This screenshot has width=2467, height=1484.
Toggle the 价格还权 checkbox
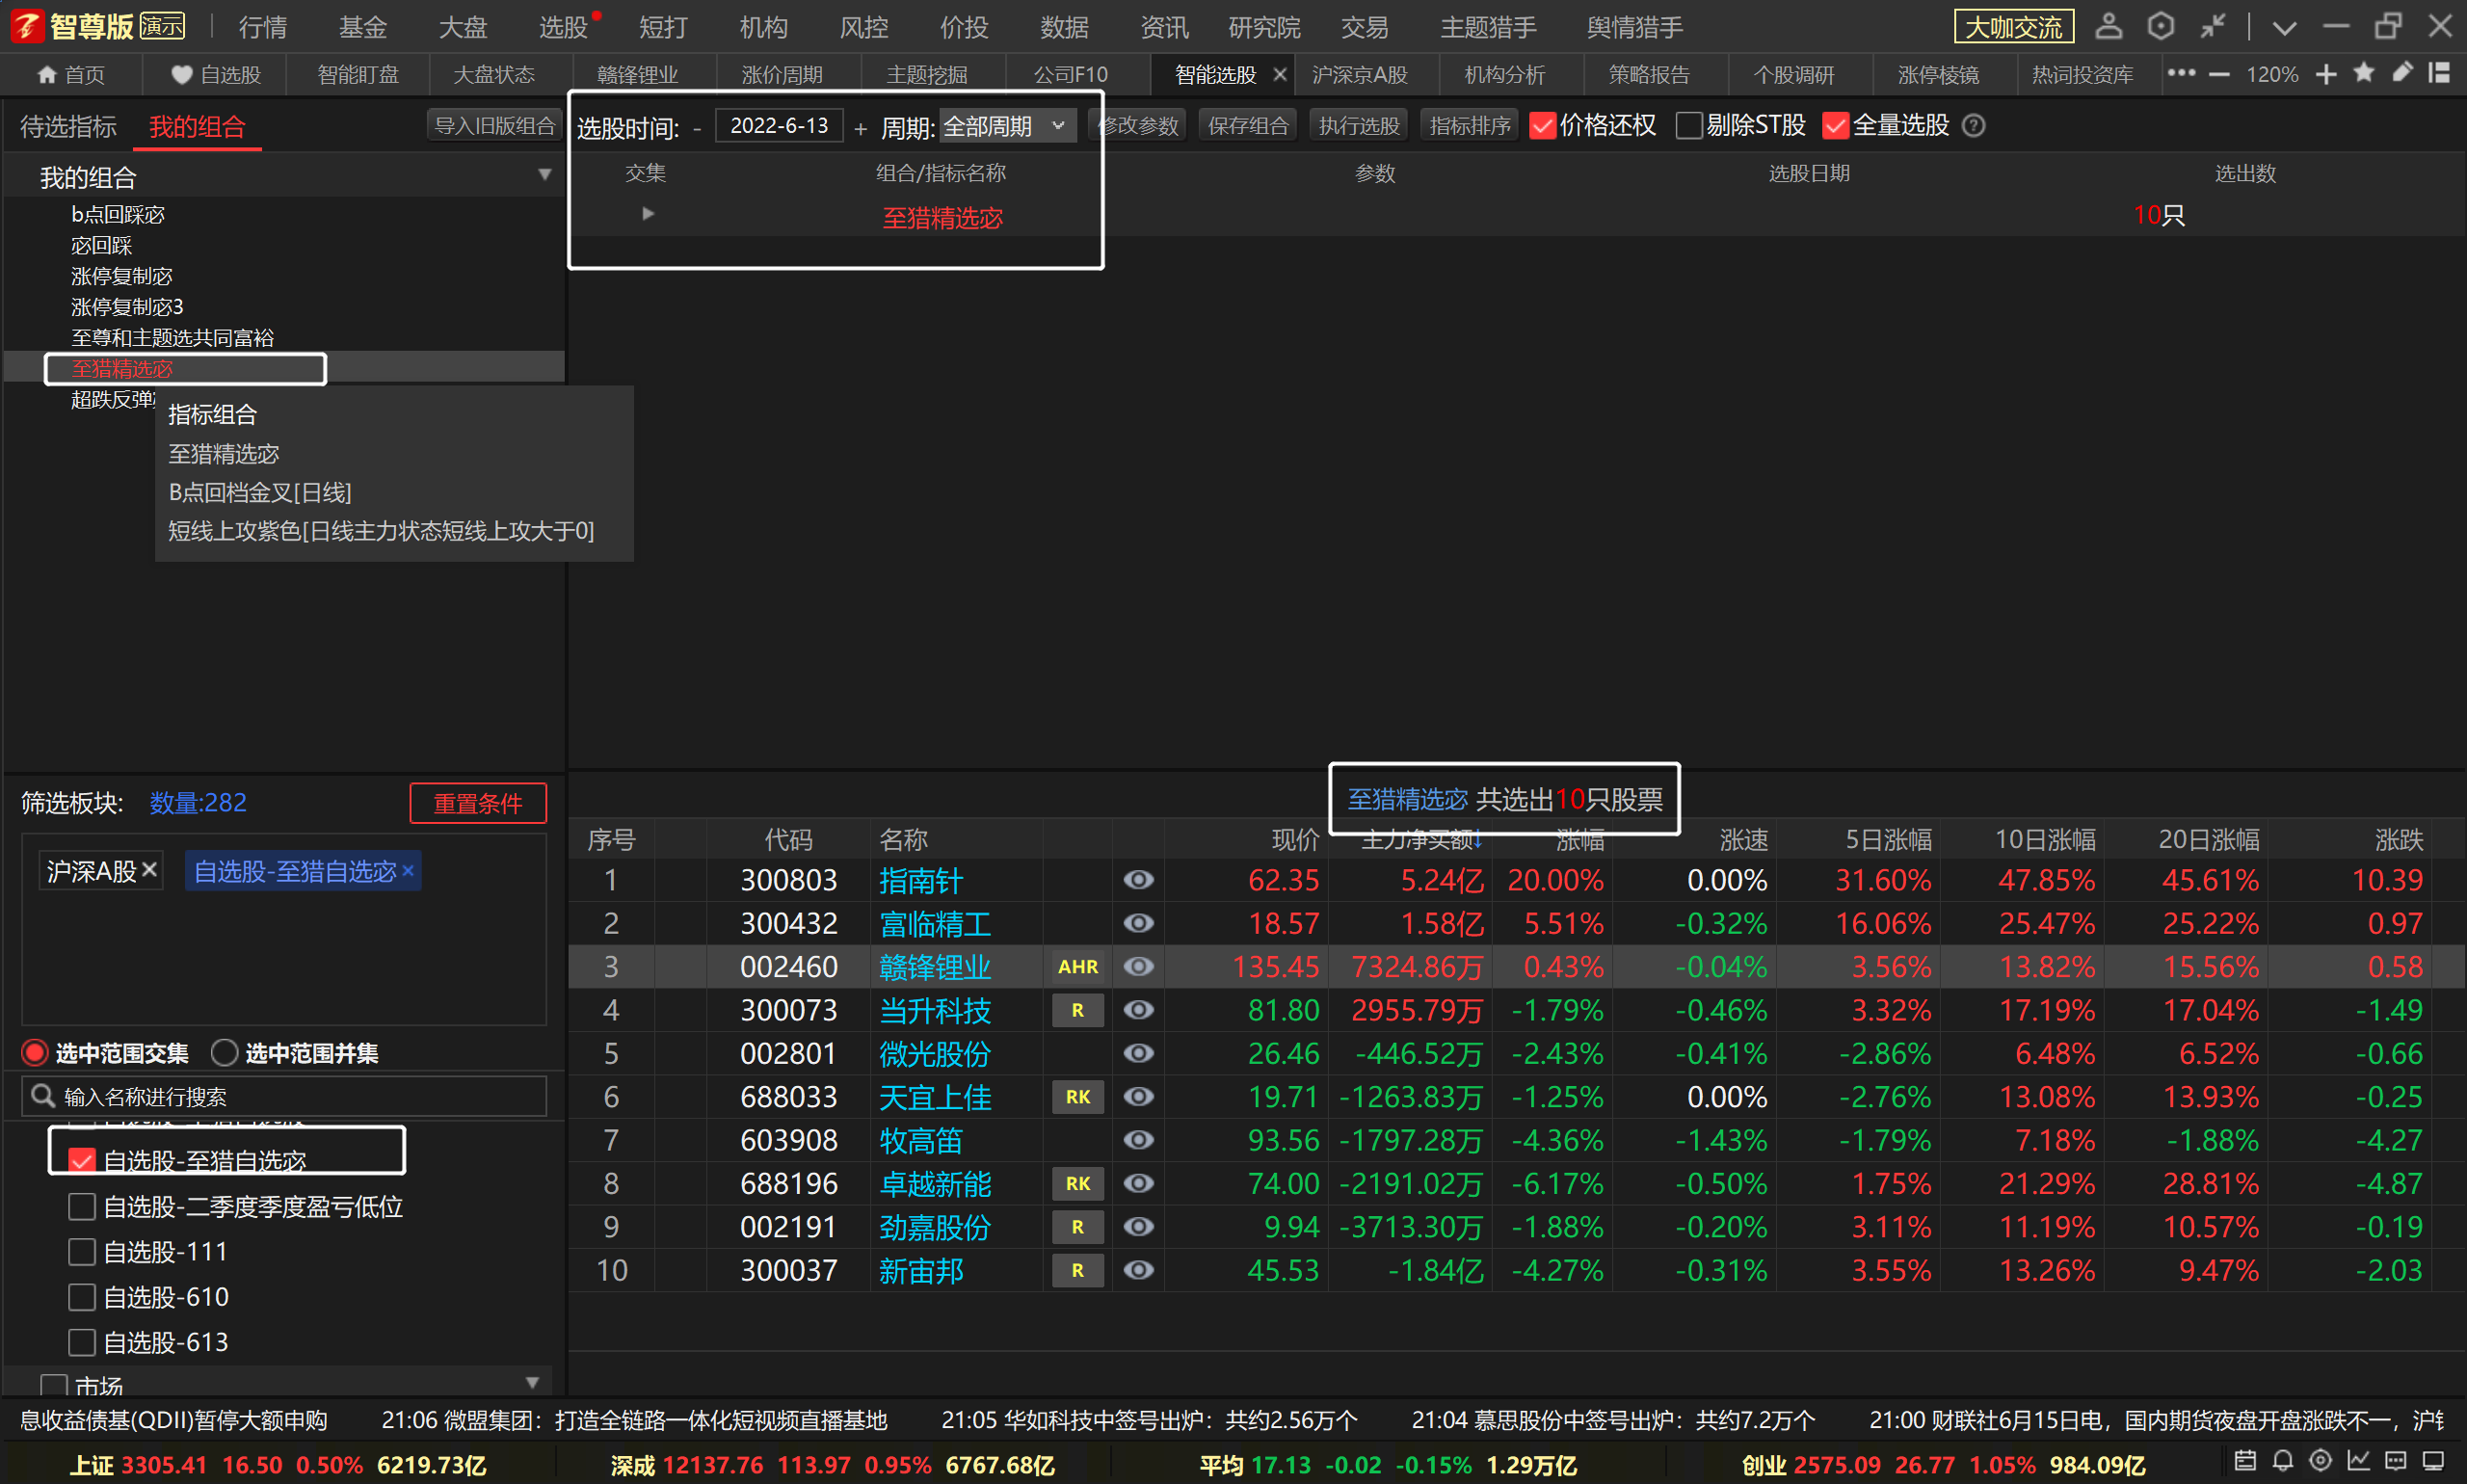[1543, 126]
